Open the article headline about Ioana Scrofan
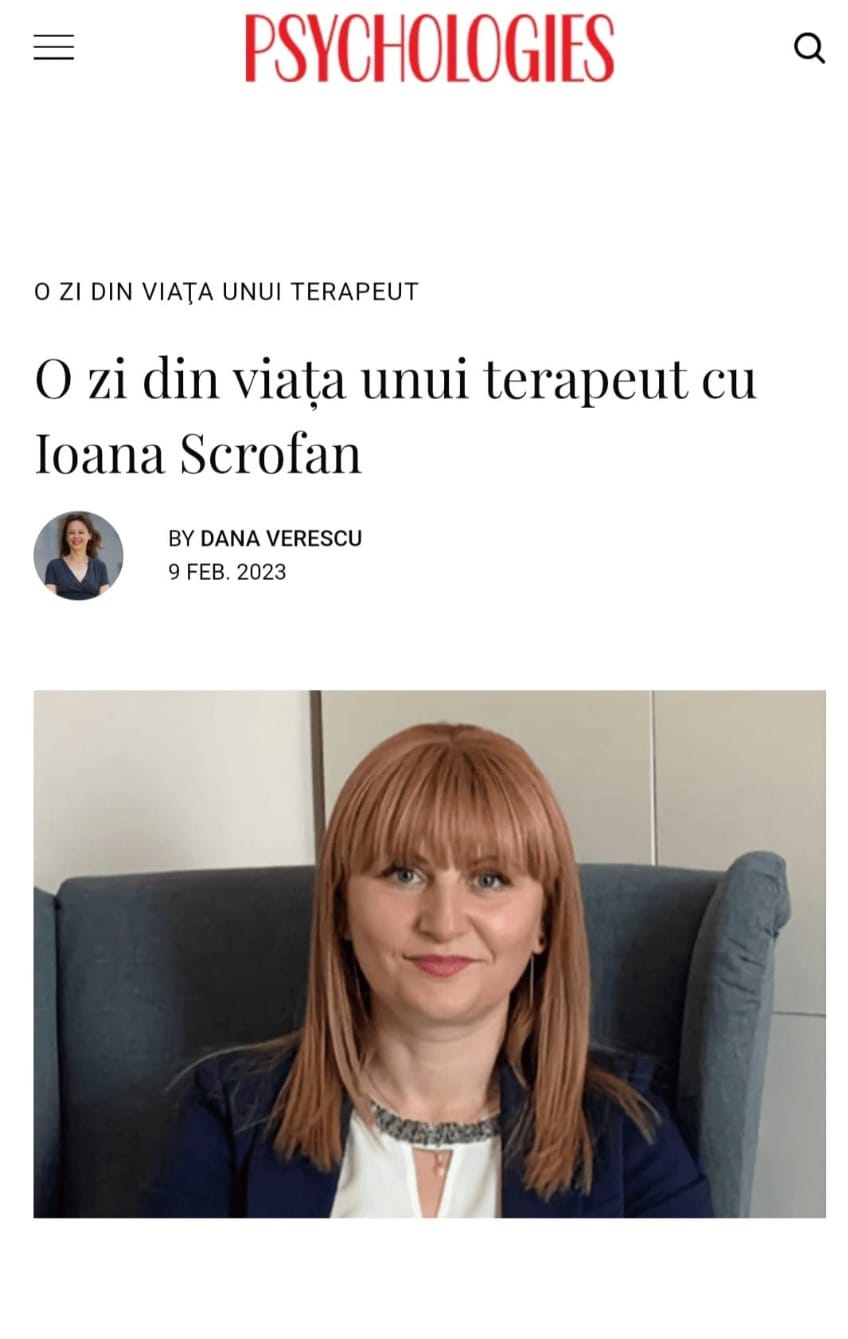 [395, 417]
